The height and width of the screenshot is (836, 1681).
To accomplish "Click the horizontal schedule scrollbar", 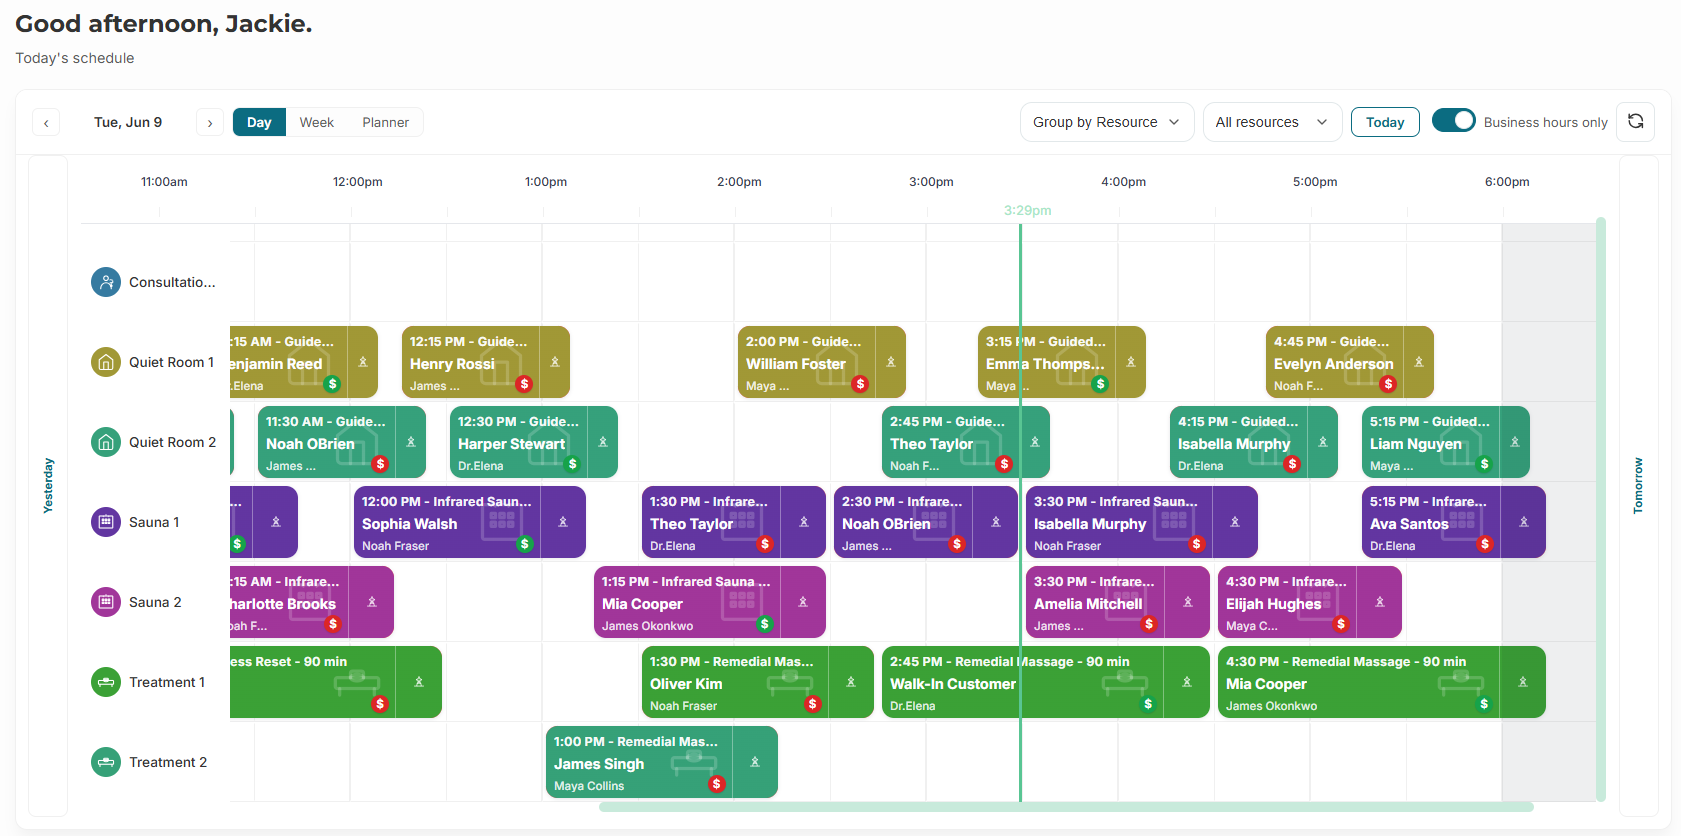I will tap(1066, 807).
